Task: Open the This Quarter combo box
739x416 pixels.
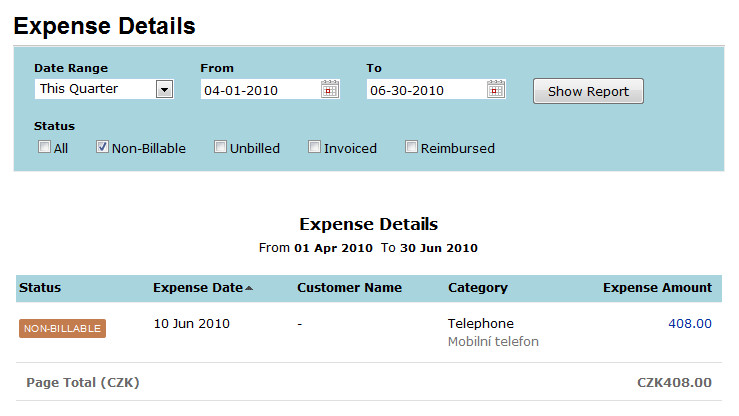Action: click(x=104, y=89)
